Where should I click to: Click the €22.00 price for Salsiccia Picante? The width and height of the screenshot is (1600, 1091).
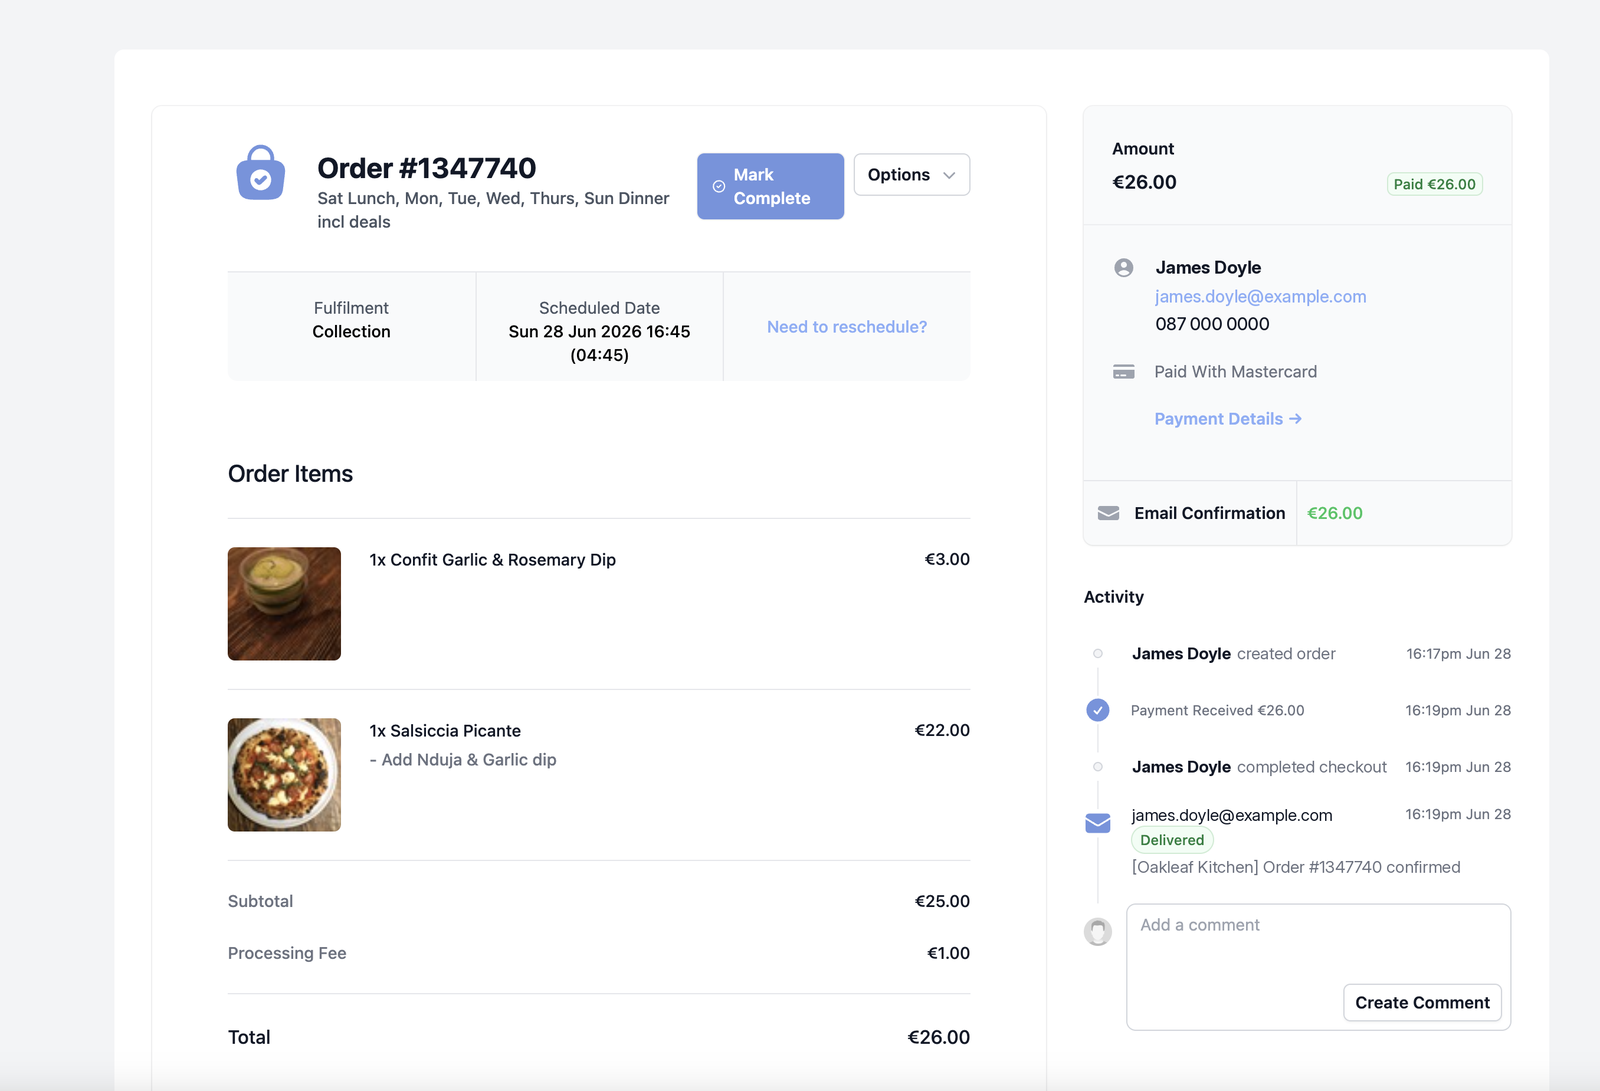click(x=942, y=730)
